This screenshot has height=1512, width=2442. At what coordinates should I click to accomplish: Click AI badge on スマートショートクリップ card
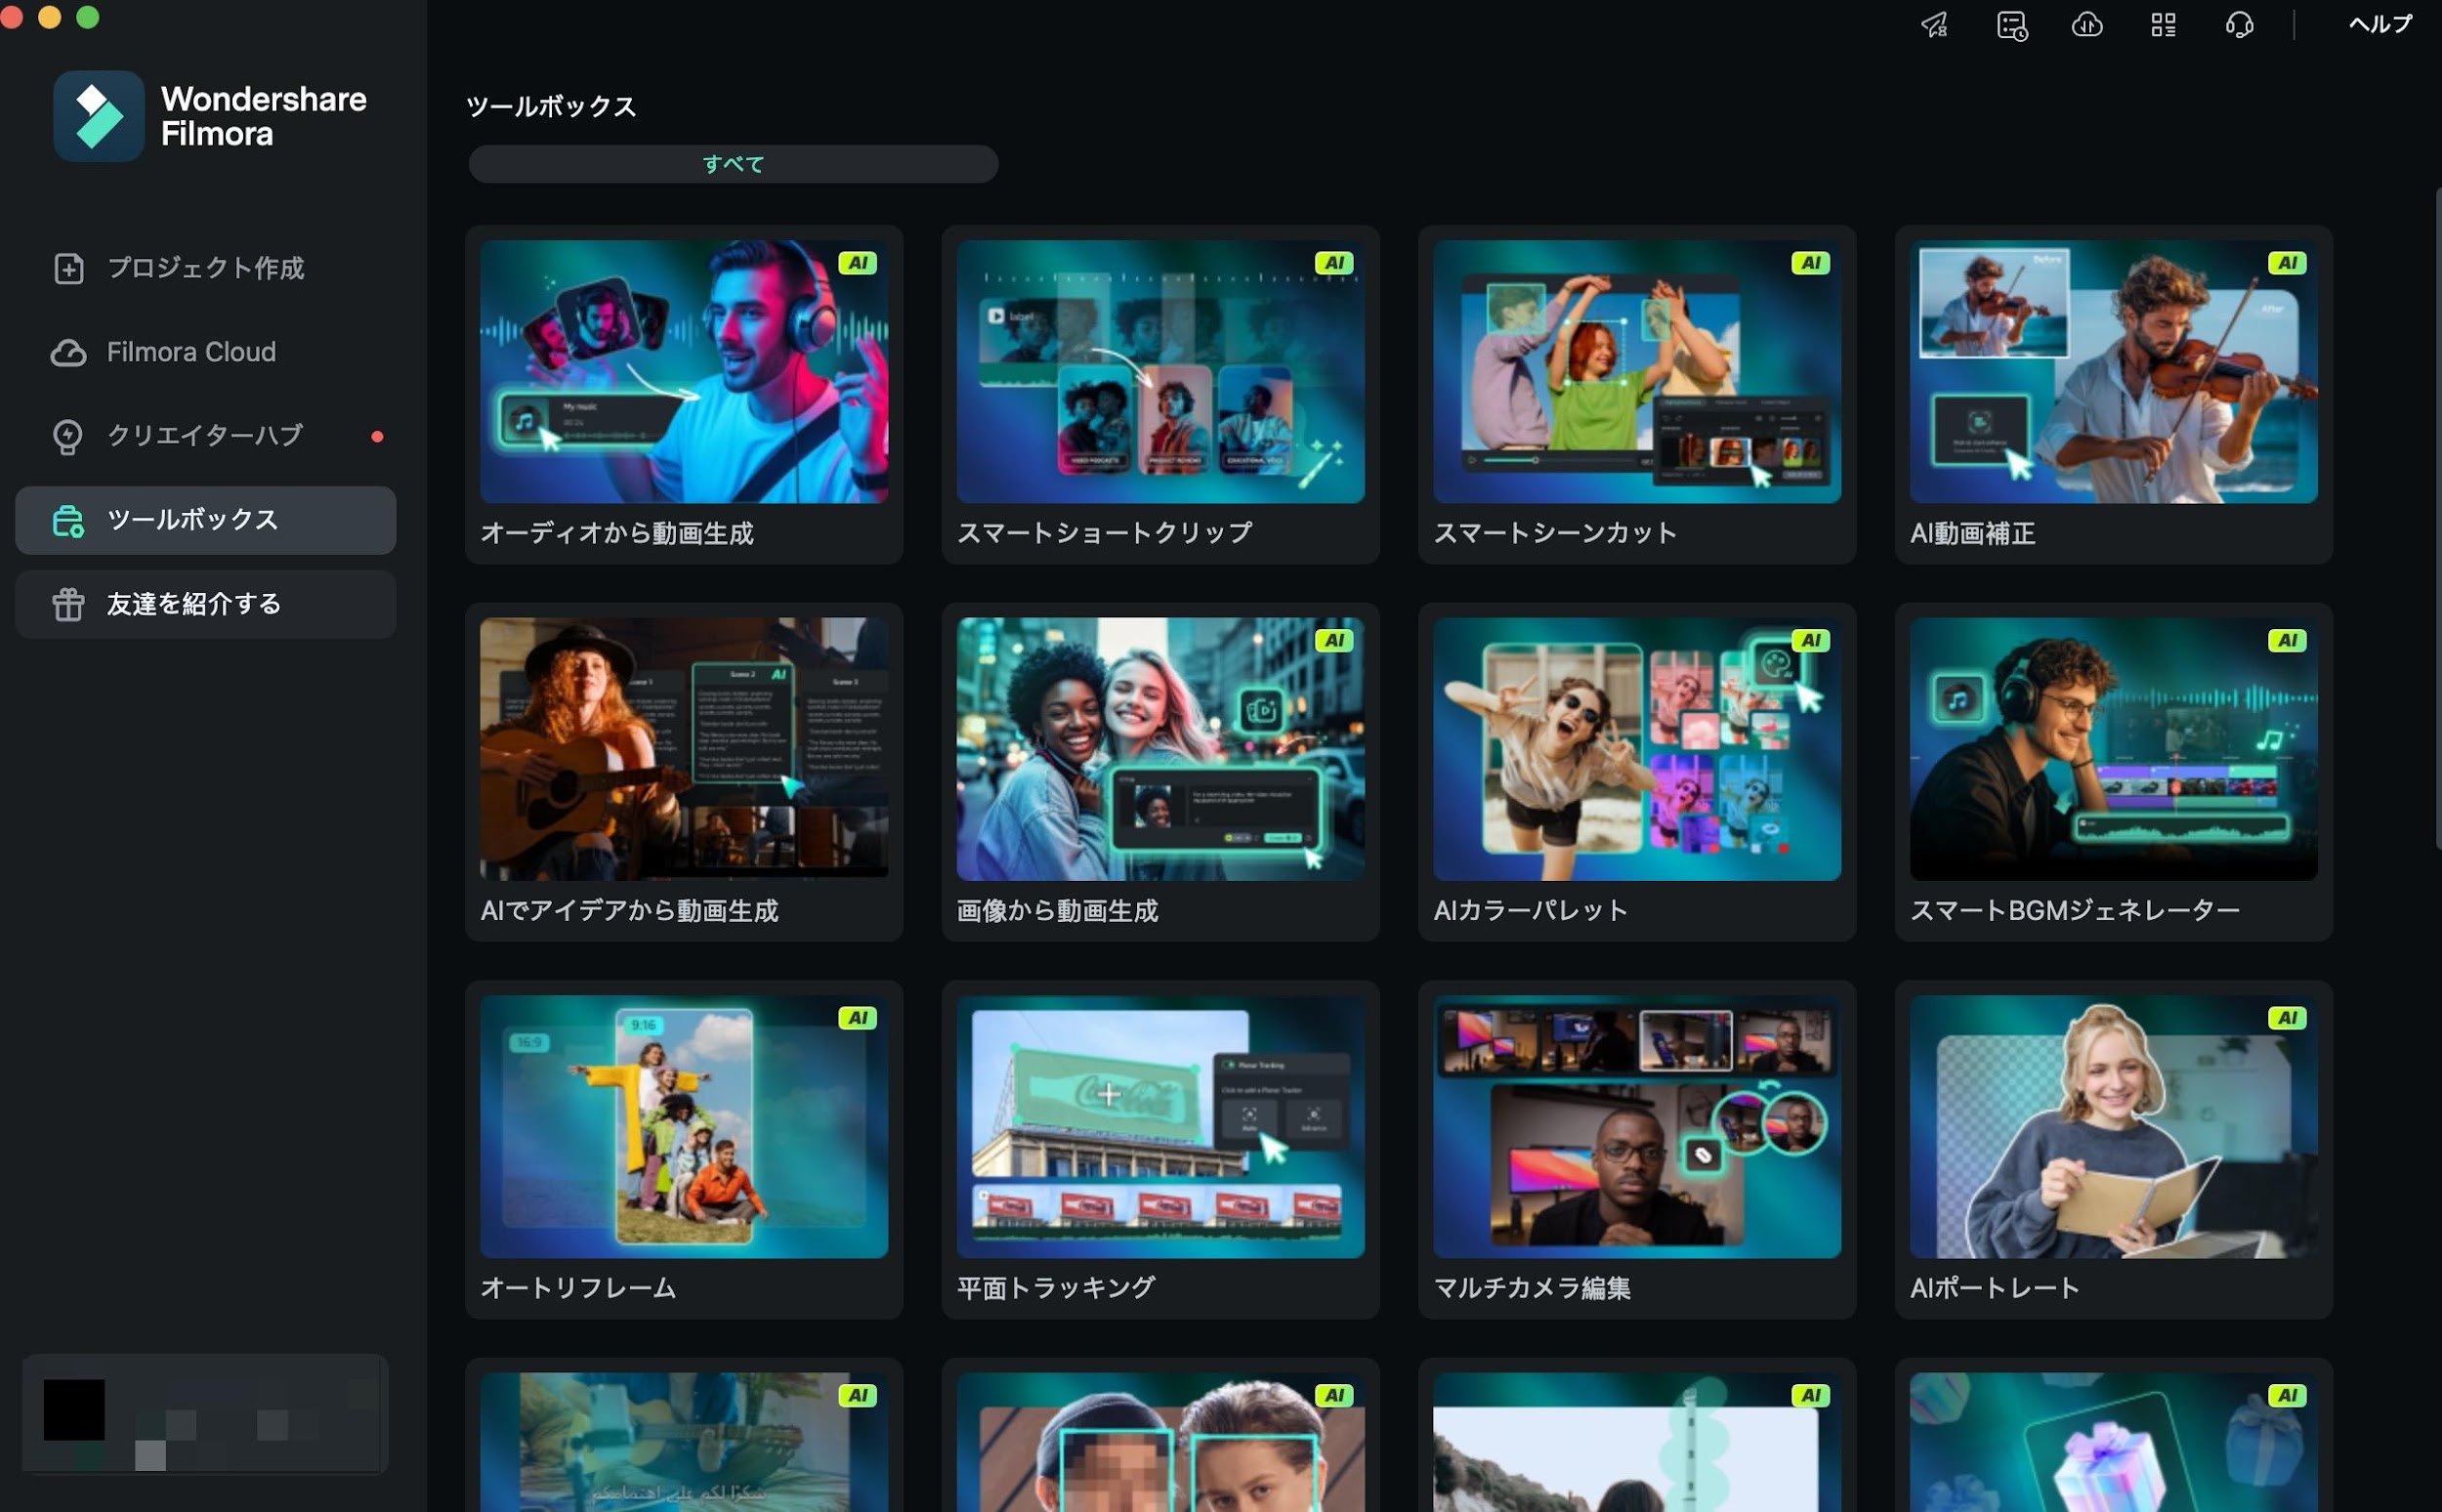click(1334, 263)
